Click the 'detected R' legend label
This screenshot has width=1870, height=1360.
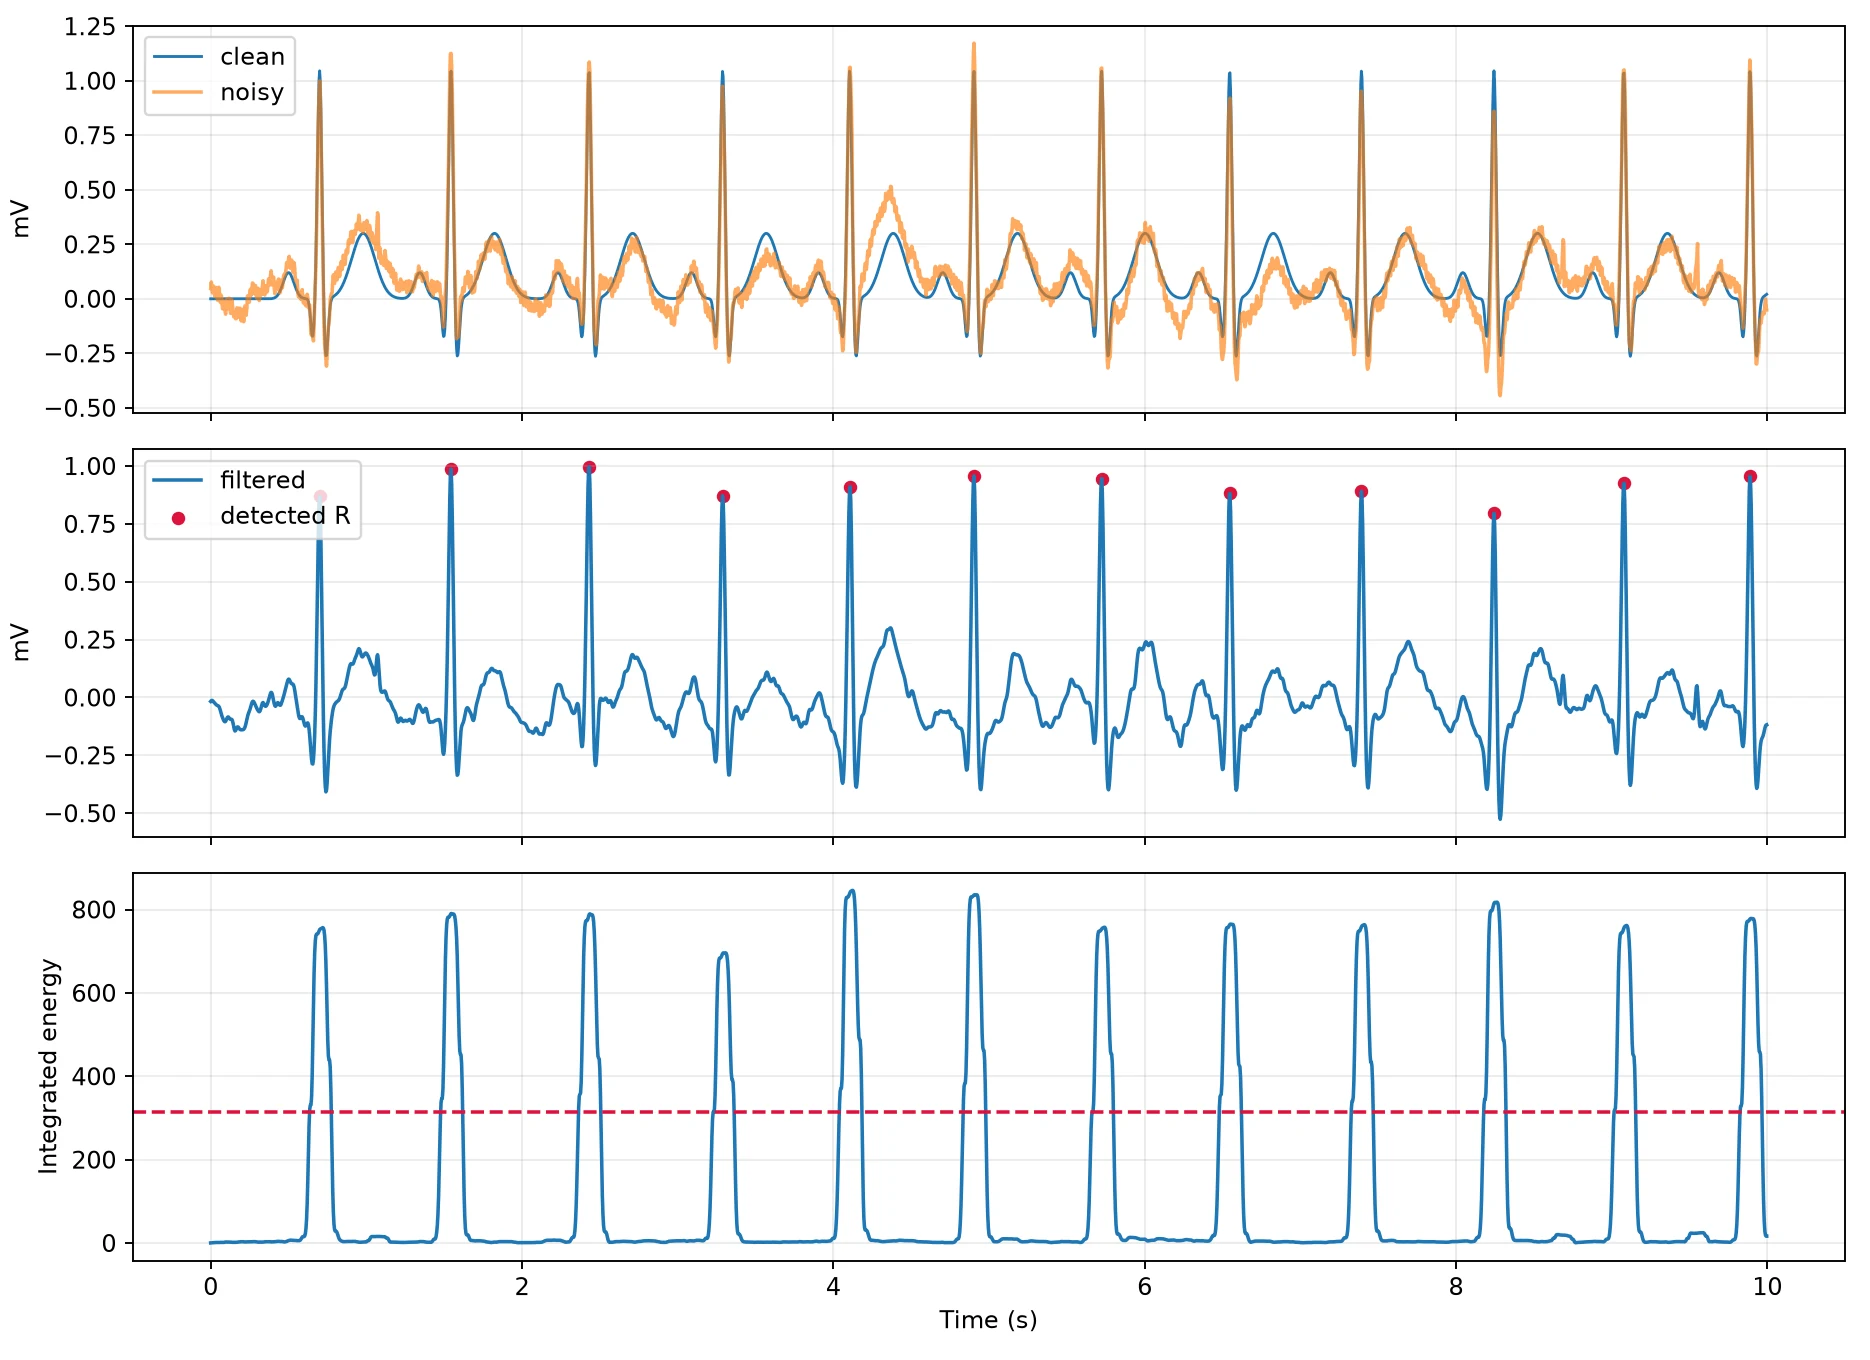285,516
